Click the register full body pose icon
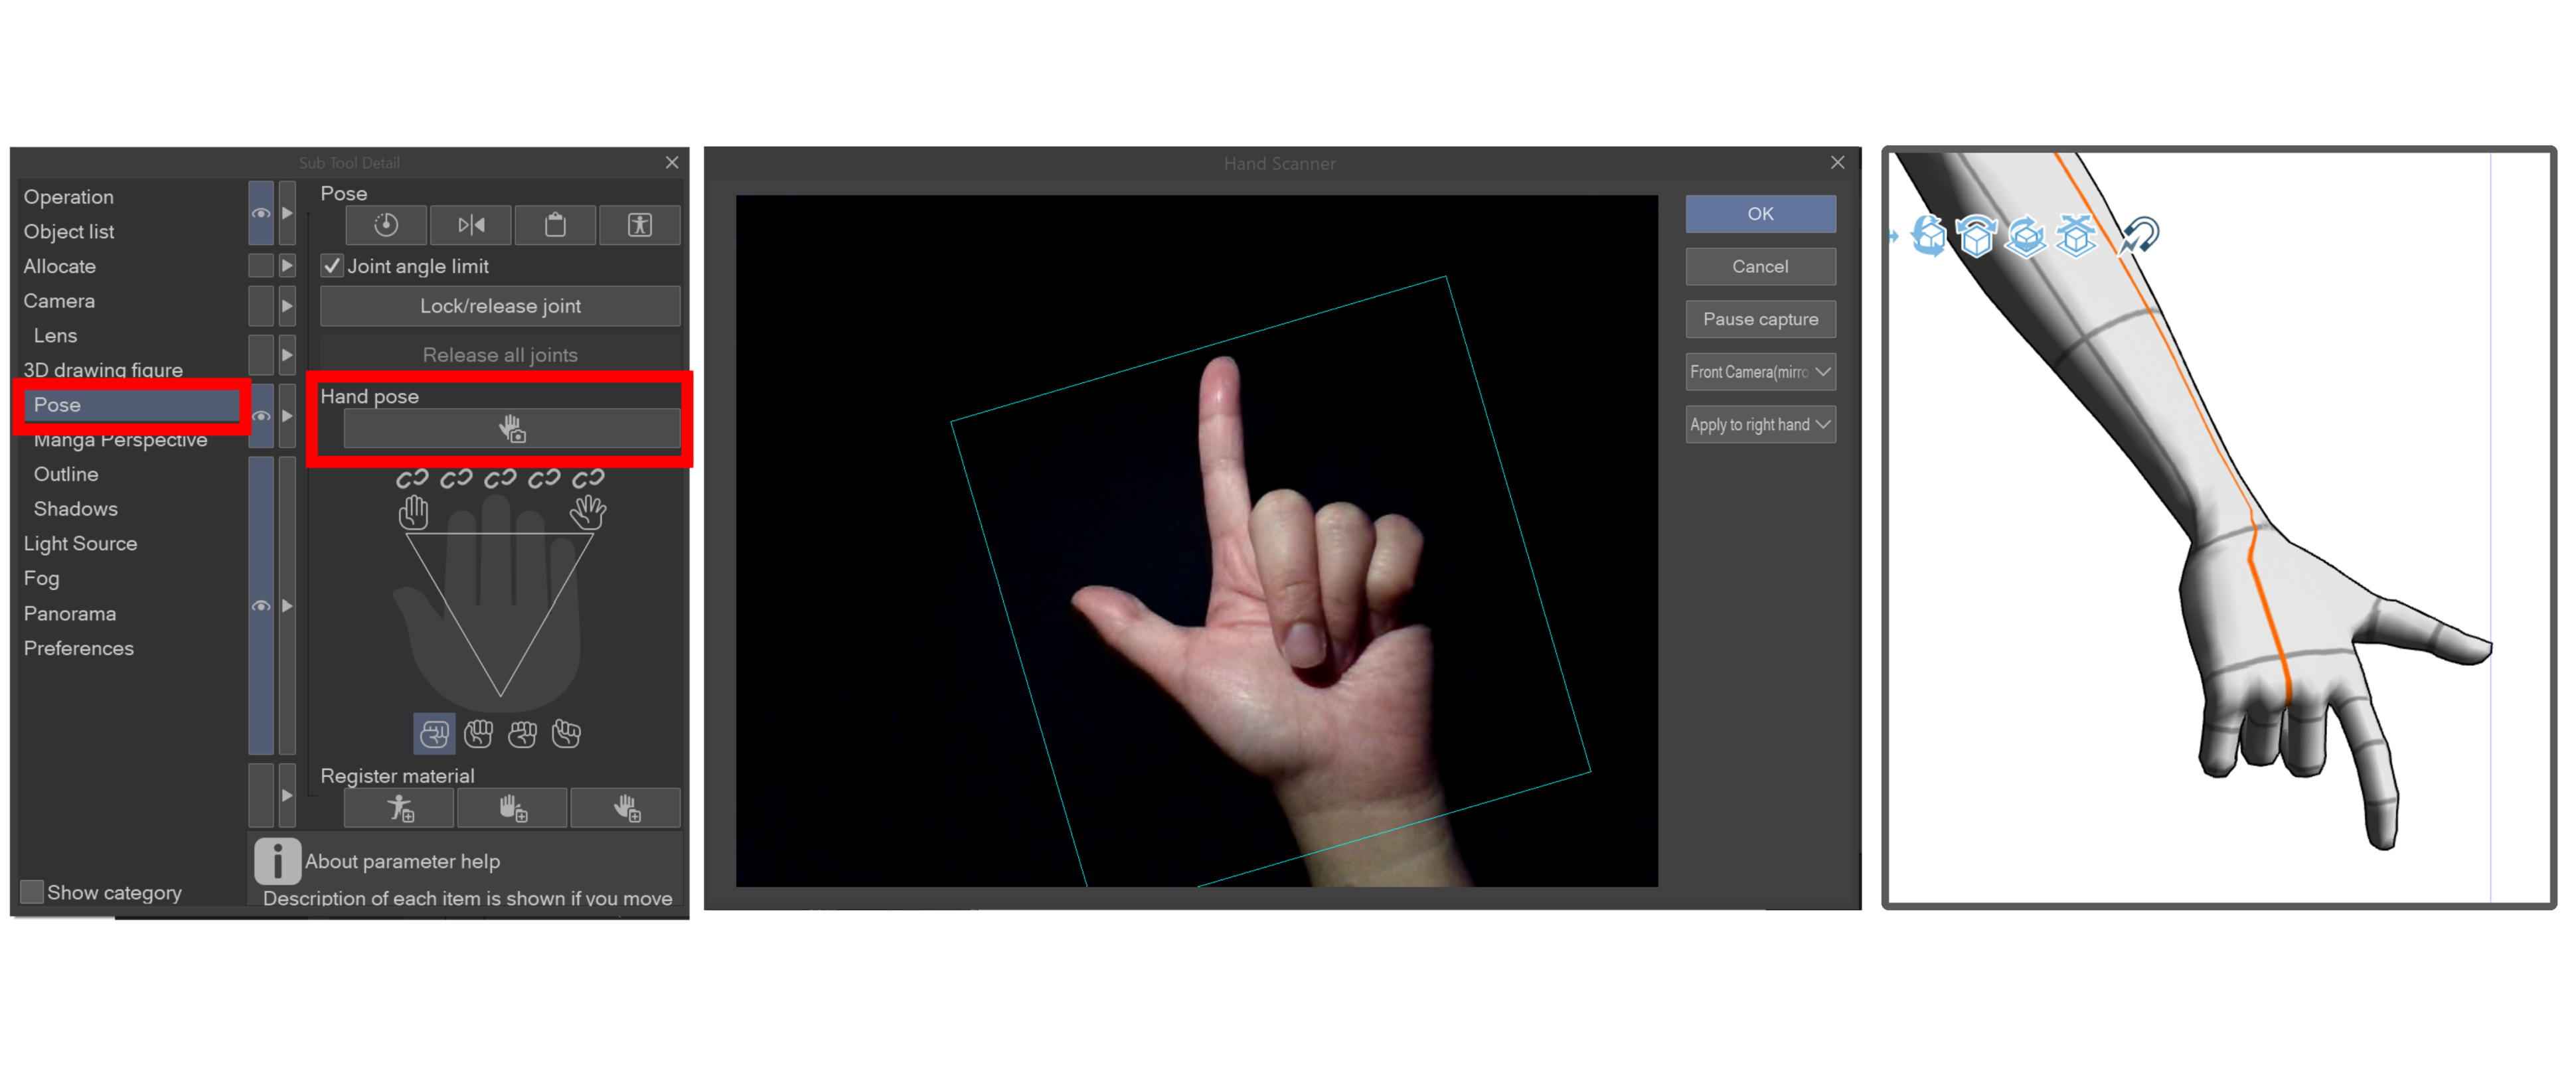This screenshot has height=1084, width=2576. [x=400, y=808]
